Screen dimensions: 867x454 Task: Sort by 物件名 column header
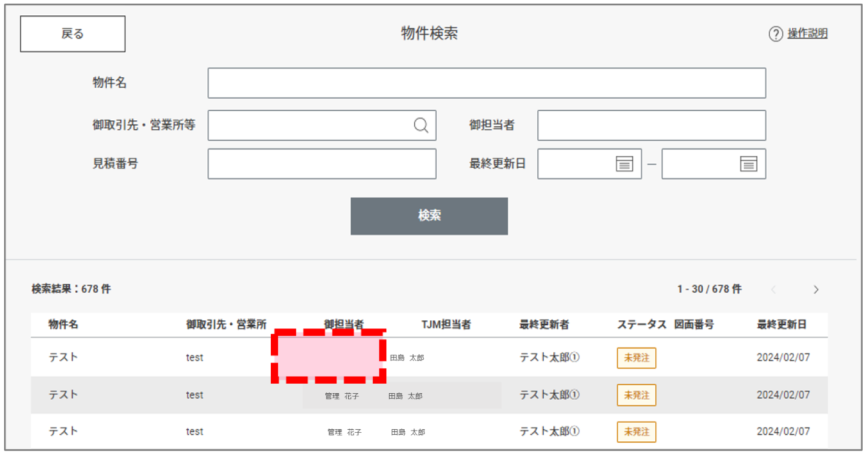[63, 325]
